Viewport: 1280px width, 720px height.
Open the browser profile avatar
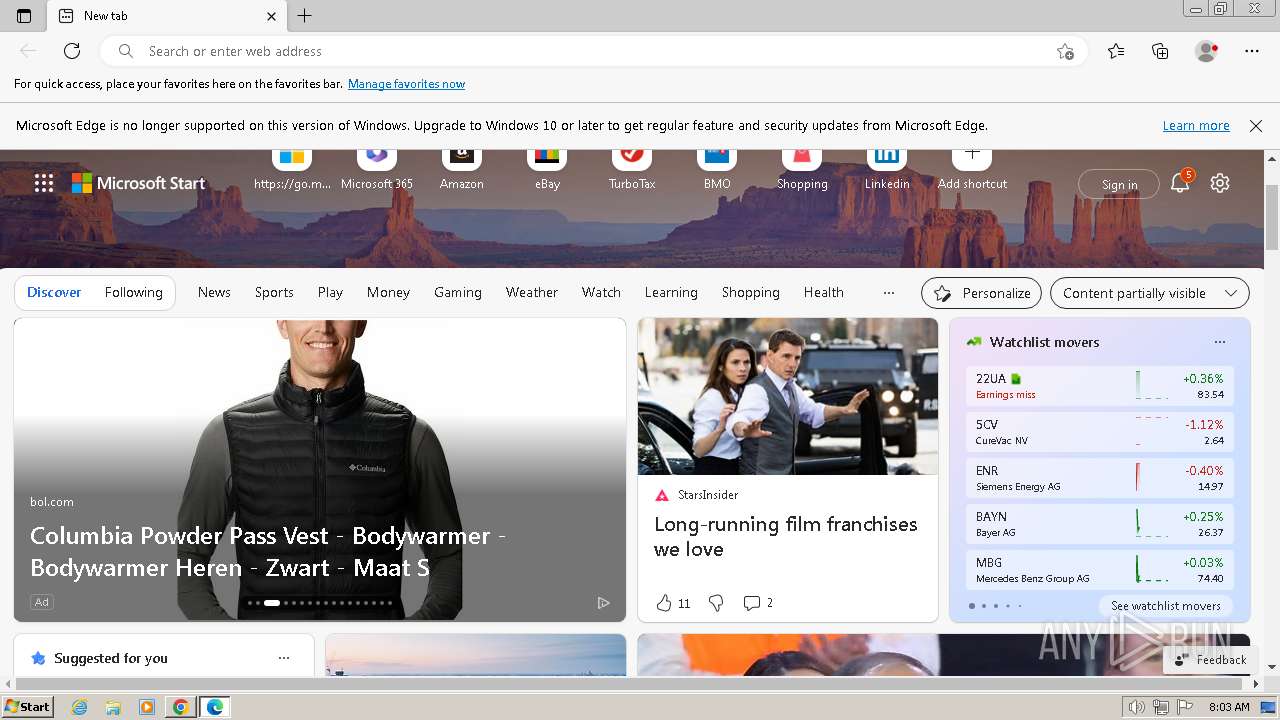[1207, 51]
